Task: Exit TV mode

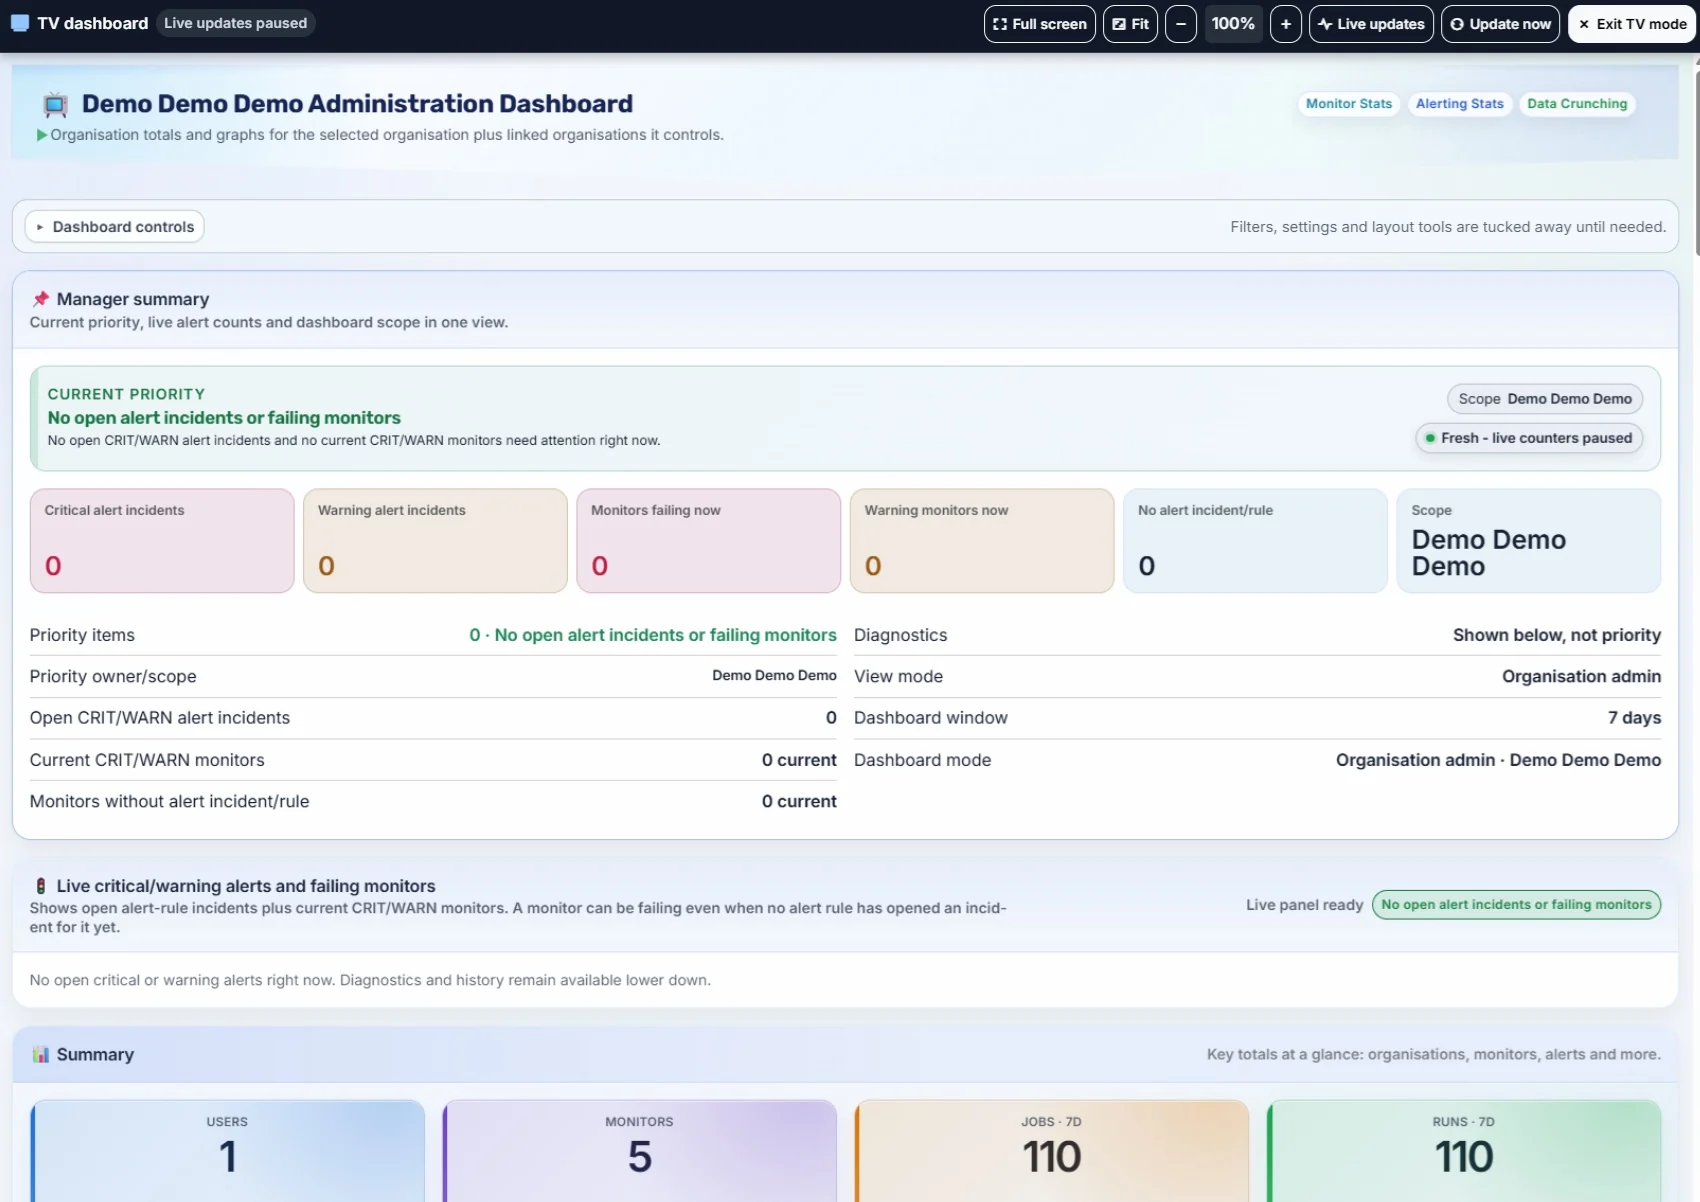Action: (x=1632, y=24)
